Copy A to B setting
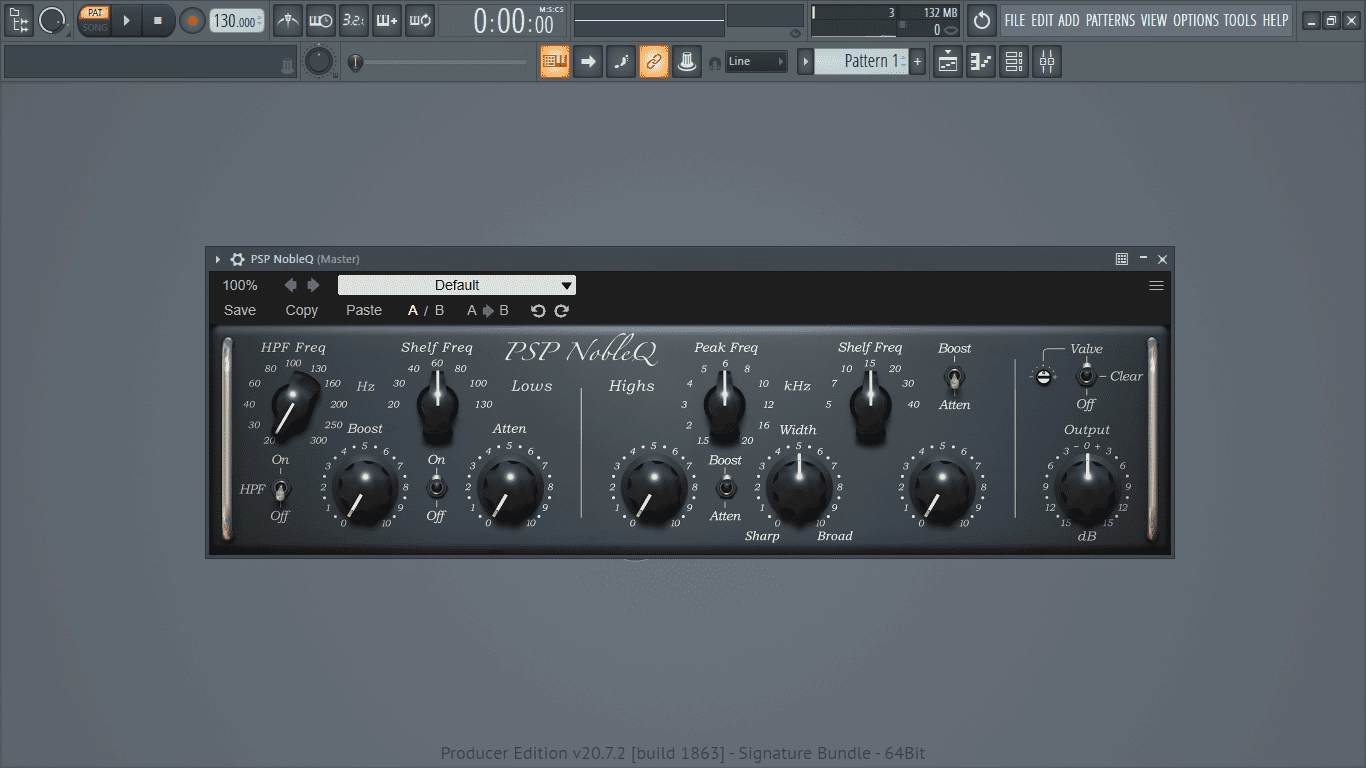The image size is (1366, 768). [x=488, y=310]
